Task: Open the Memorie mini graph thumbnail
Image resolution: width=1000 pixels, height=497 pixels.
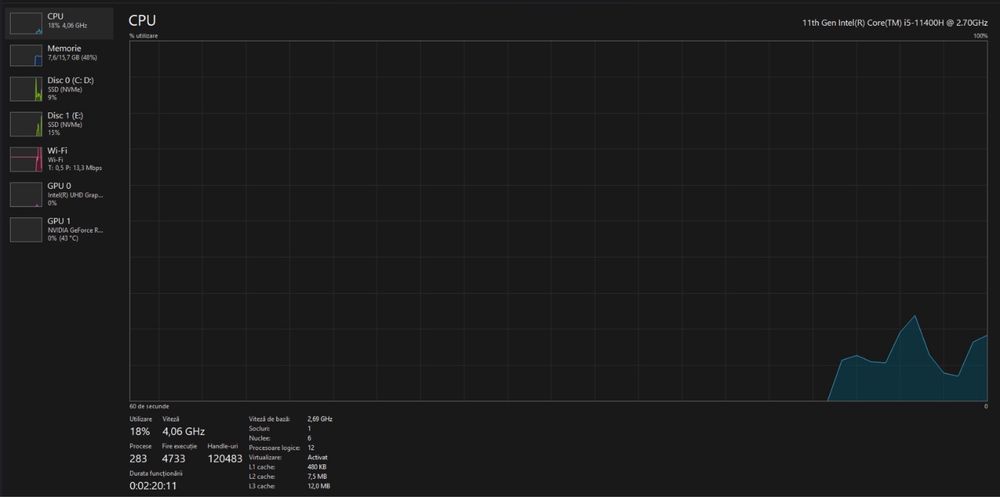Action: (x=26, y=56)
